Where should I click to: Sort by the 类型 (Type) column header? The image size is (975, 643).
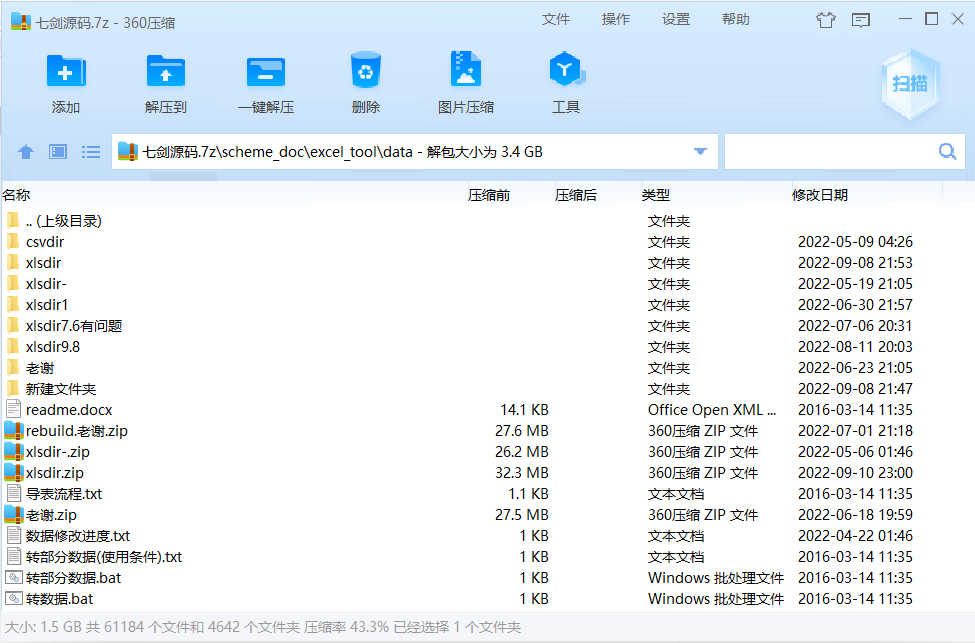655,195
